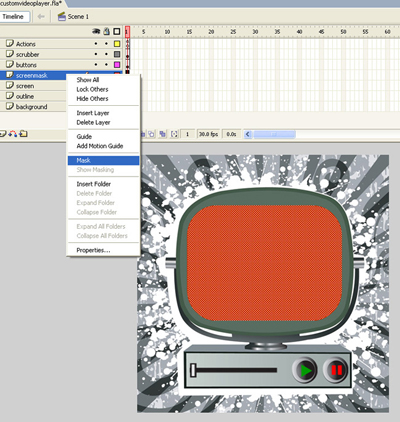Open the customvideoplayer.fla document tab
Image resolution: width=400 pixels, height=422 pixels.
click(x=32, y=3)
